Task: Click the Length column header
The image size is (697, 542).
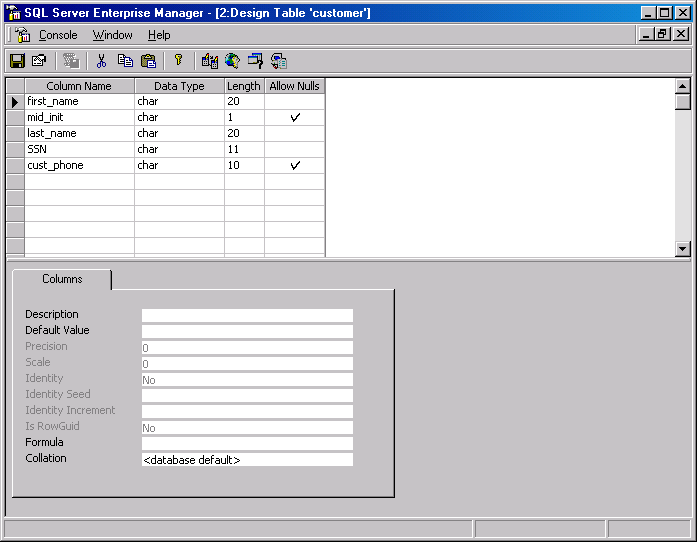Action: pos(244,86)
